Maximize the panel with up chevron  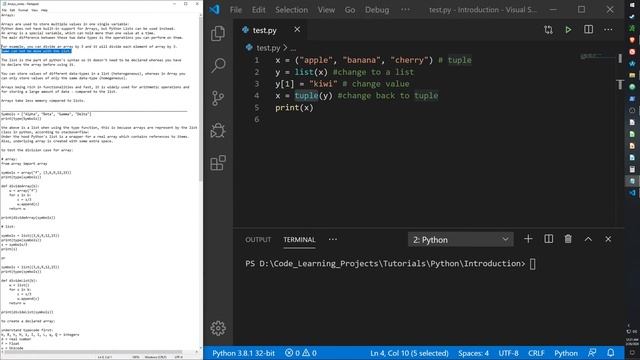tap(588, 239)
